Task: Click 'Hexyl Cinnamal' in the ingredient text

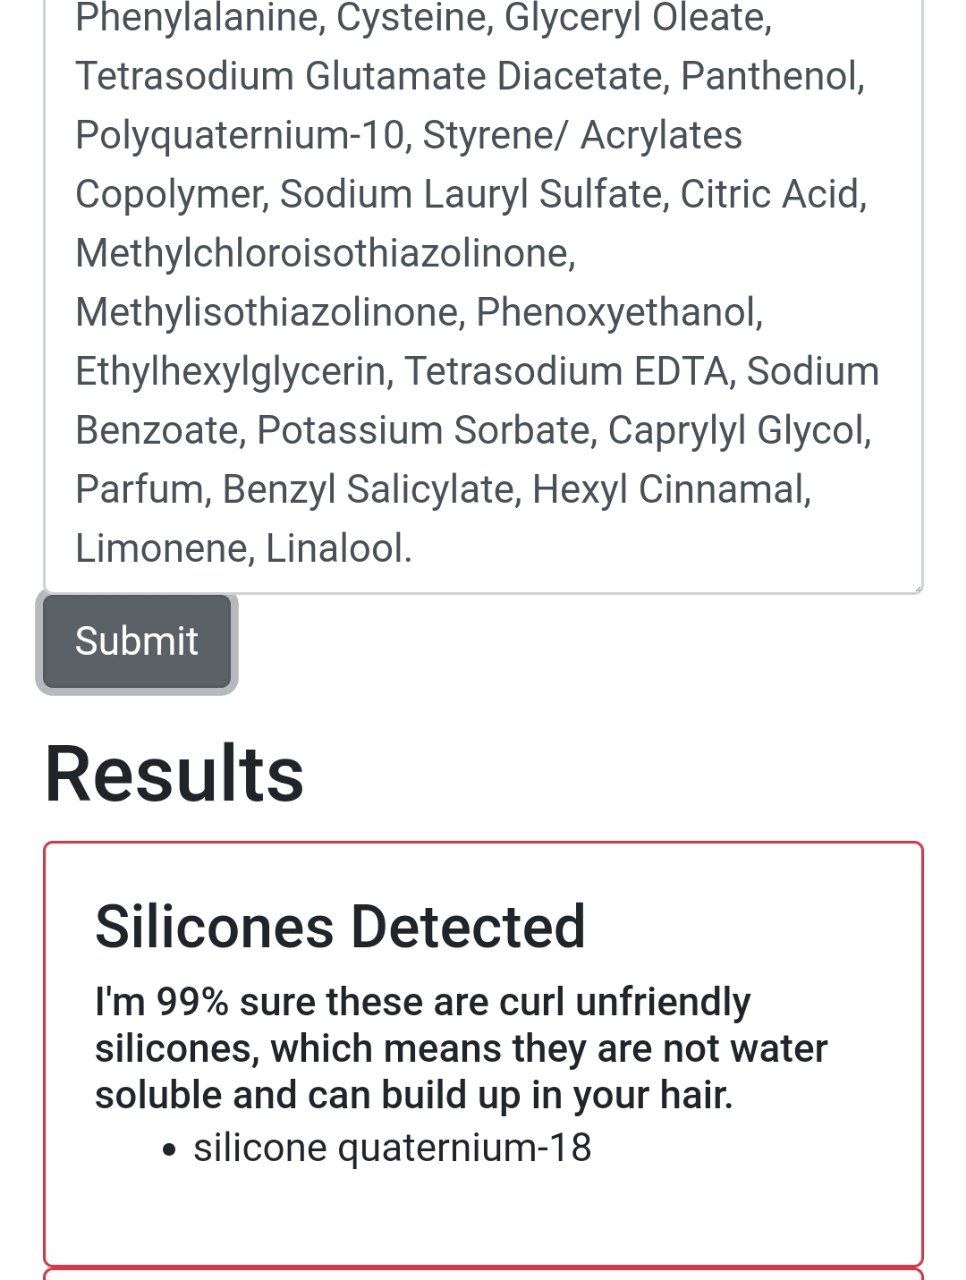Action: click(x=668, y=489)
